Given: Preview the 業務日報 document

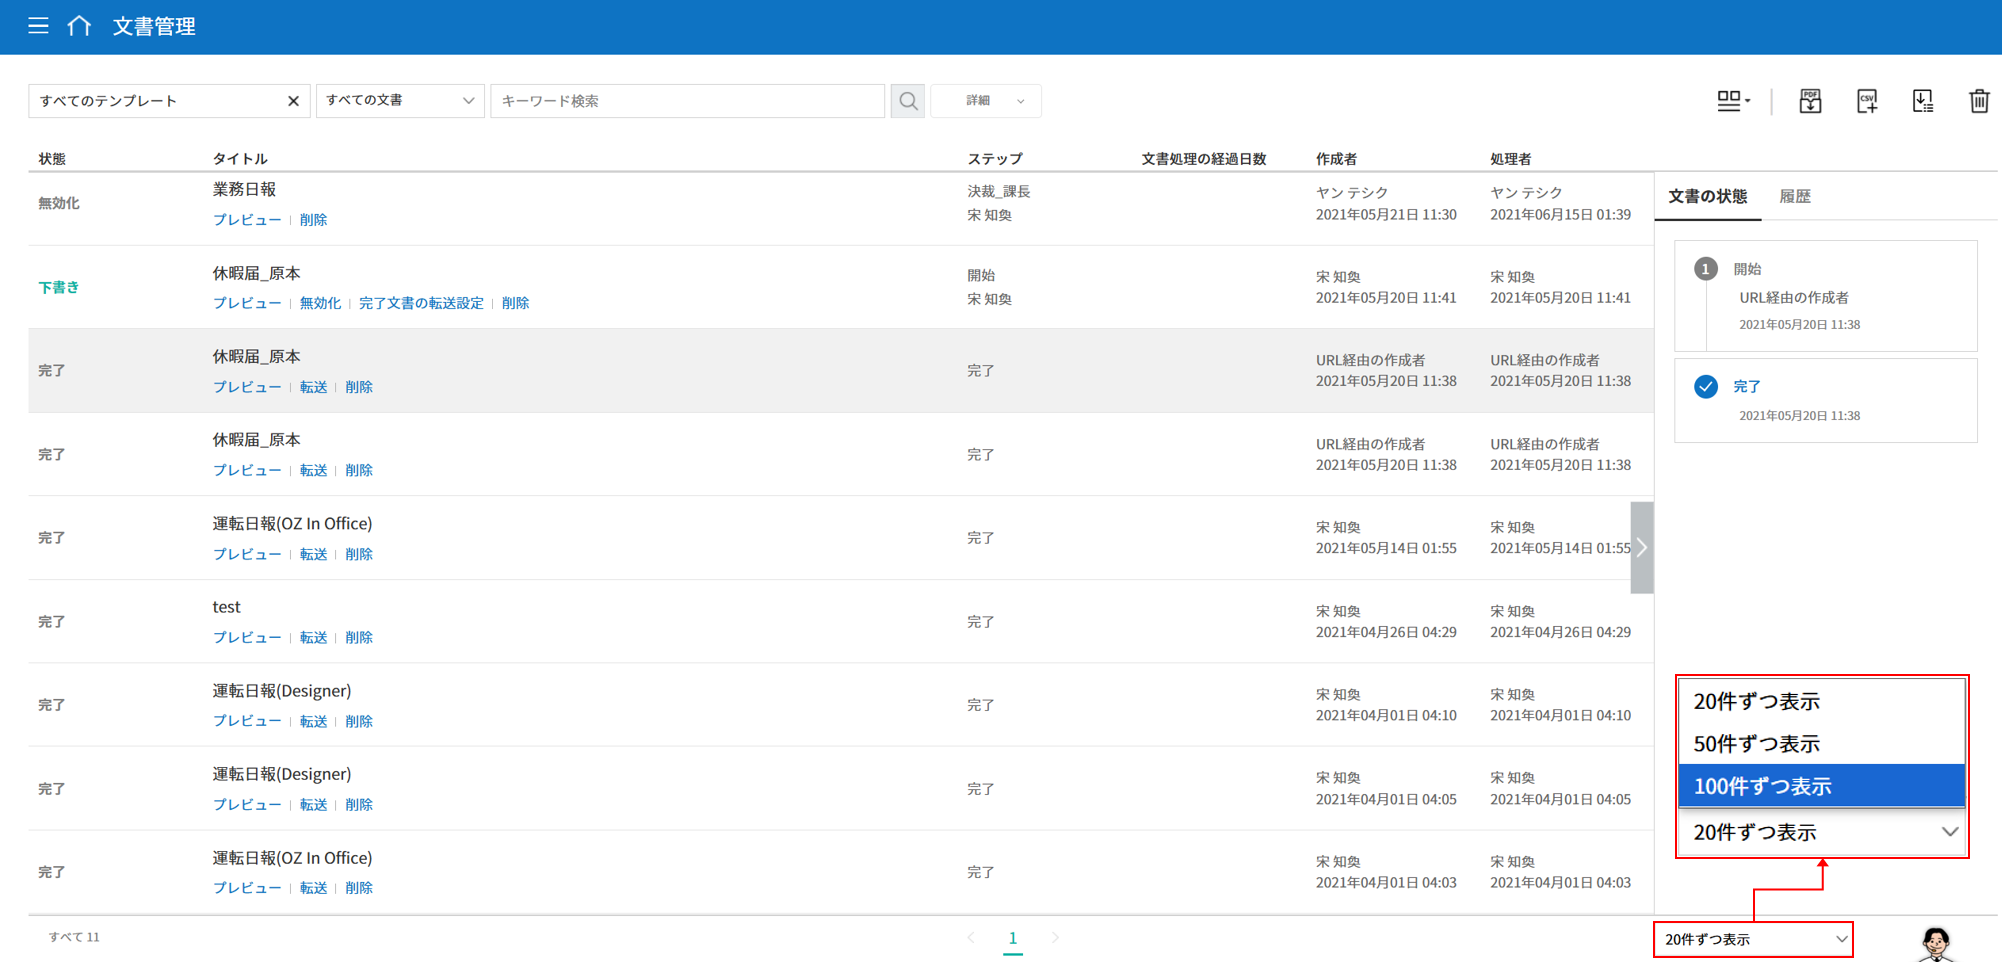Looking at the screenshot, I should click(246, 220).
